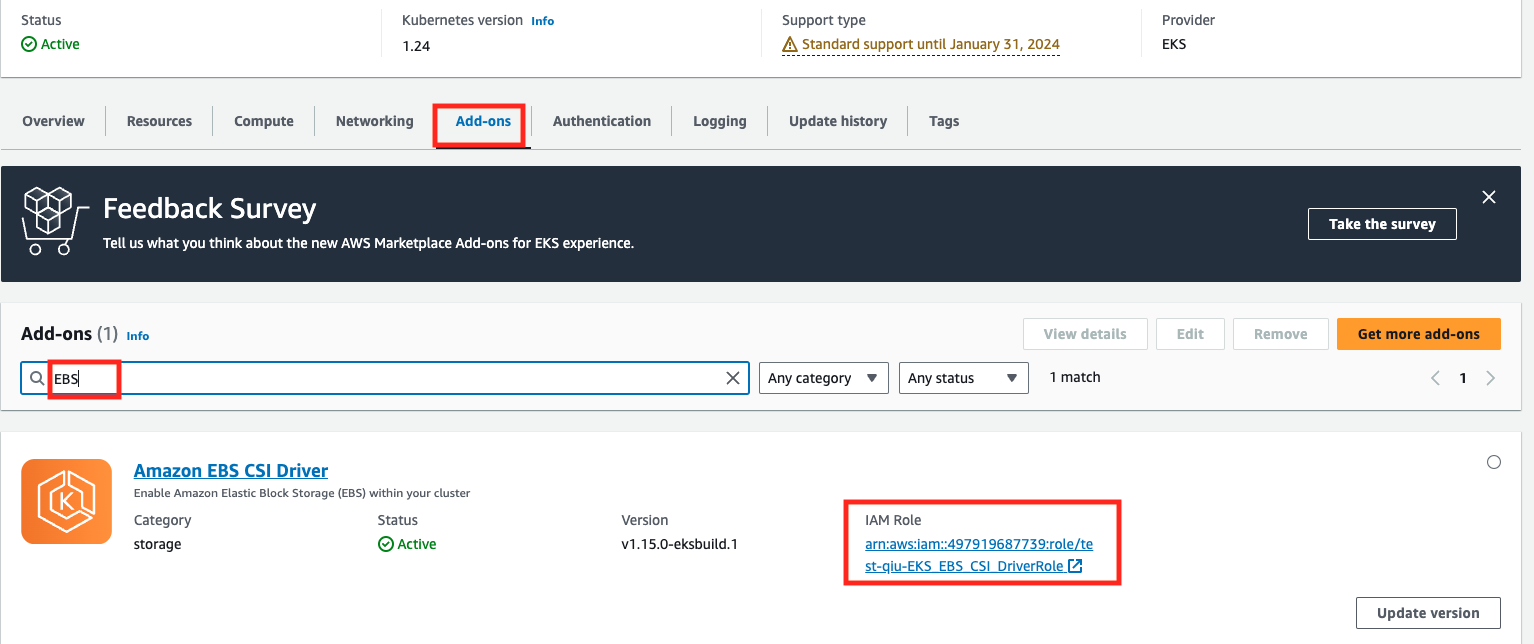The width and height of the screenshot is (1534, 644).
Task: Open the Standard support warning link
Action: 930,44
